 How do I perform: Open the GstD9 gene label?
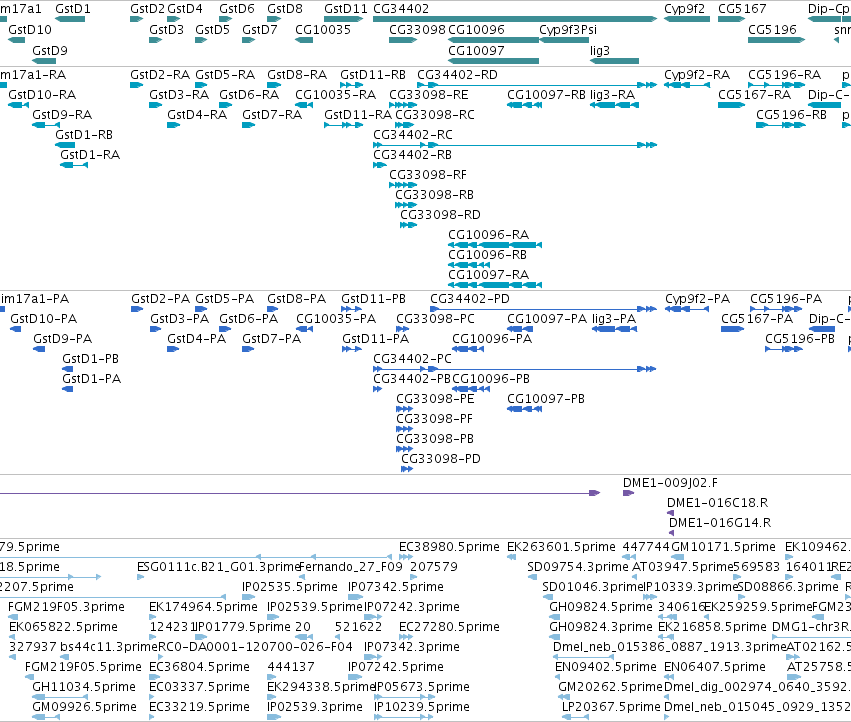[x=50, y=50]
